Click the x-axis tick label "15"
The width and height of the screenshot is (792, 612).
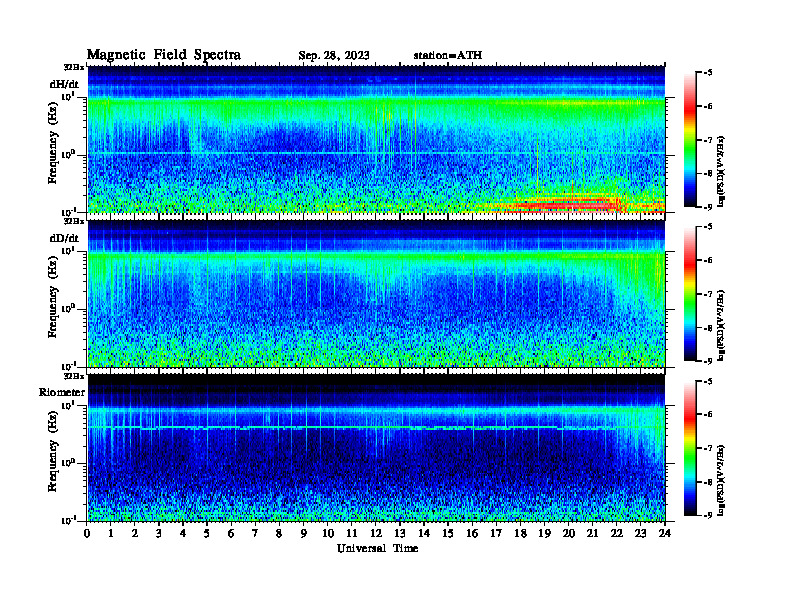pyautogui.click(x=448, y=533)
